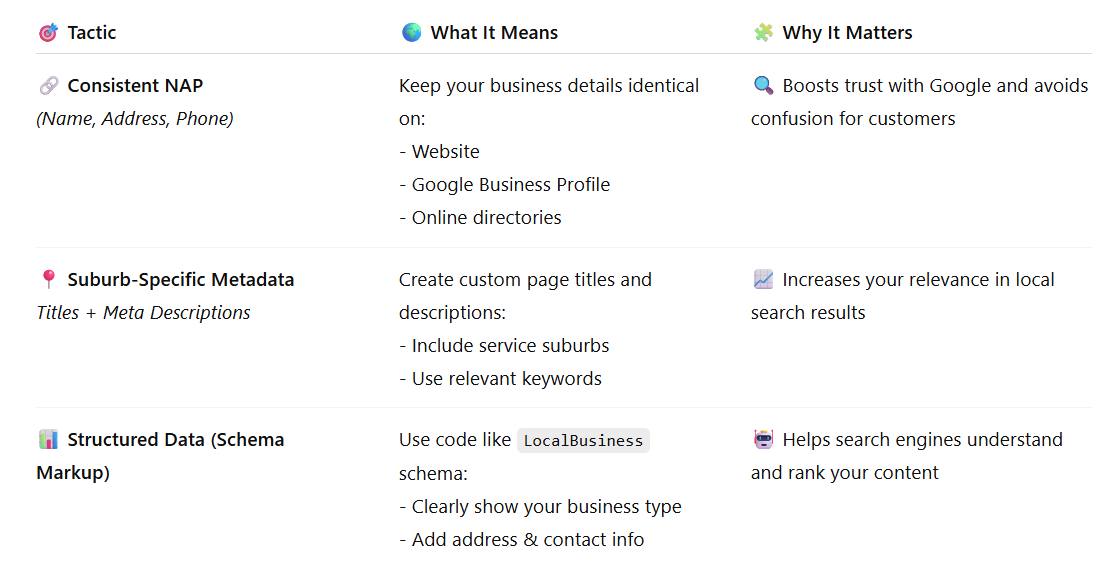Click the italic text Titles + Meta Descriptions
The height and width of the screenshot is (566, 1117).
143,313
